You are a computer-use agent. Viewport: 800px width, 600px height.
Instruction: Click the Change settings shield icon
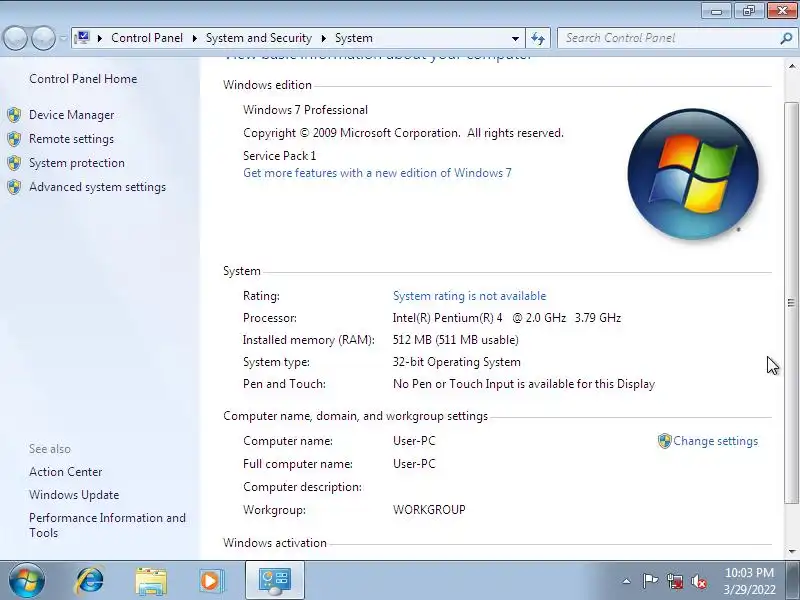[x=664, y=441]
